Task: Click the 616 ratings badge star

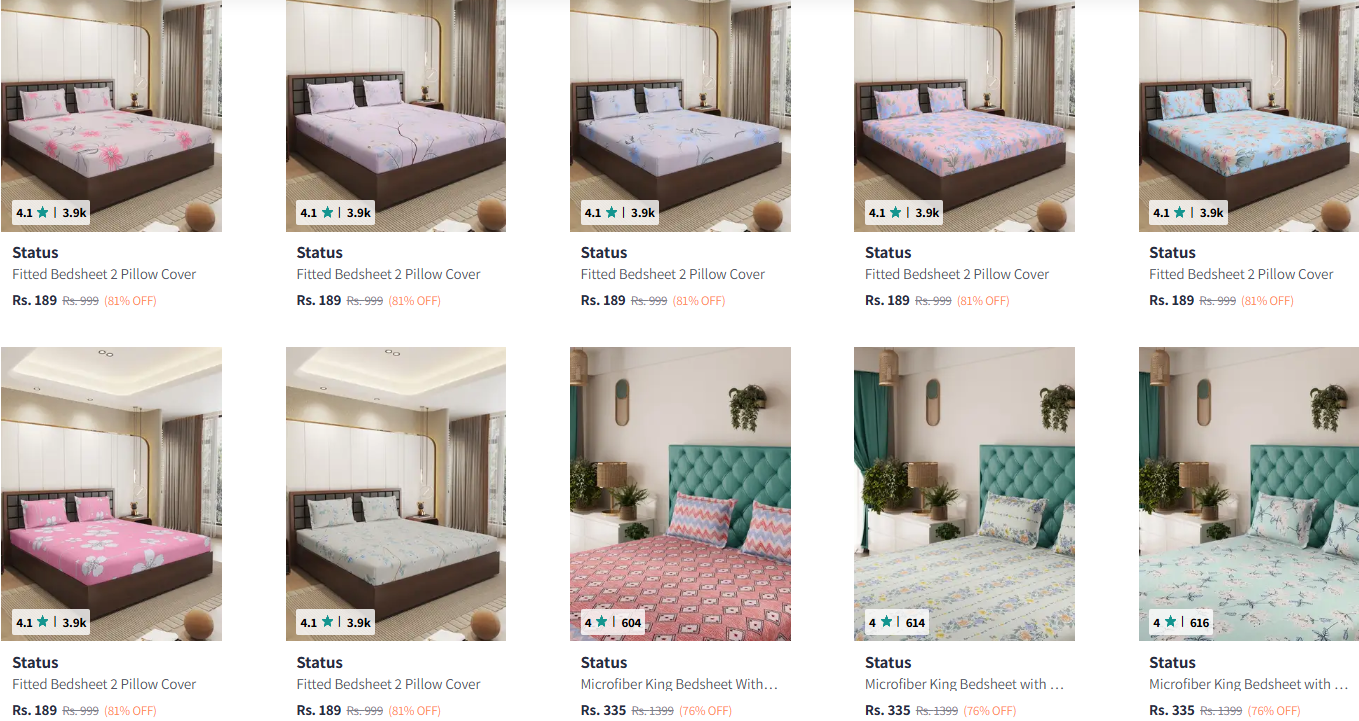Action: coord(1170,622)
